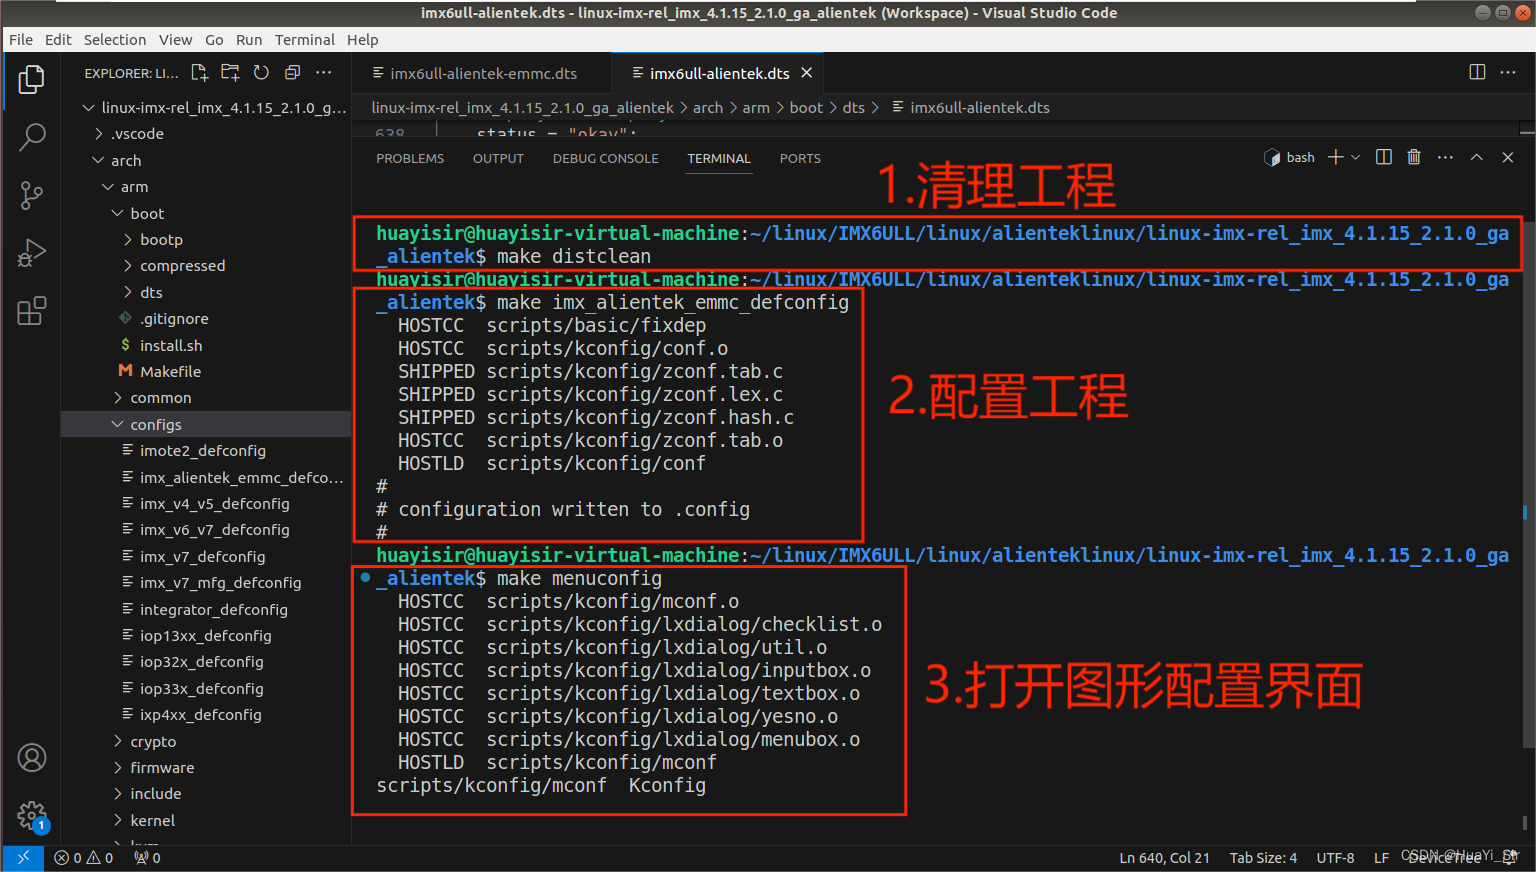This screenshot has width=1536, height=872.
Task: Change end of line sequence LF
Action: pyautogui.click(x=1381, y=858)
